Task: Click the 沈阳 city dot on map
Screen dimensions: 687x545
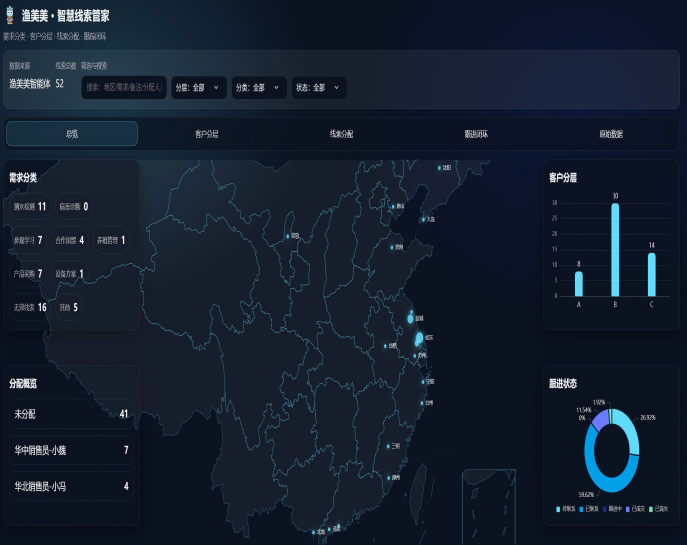Action: [x=439, y=168]
